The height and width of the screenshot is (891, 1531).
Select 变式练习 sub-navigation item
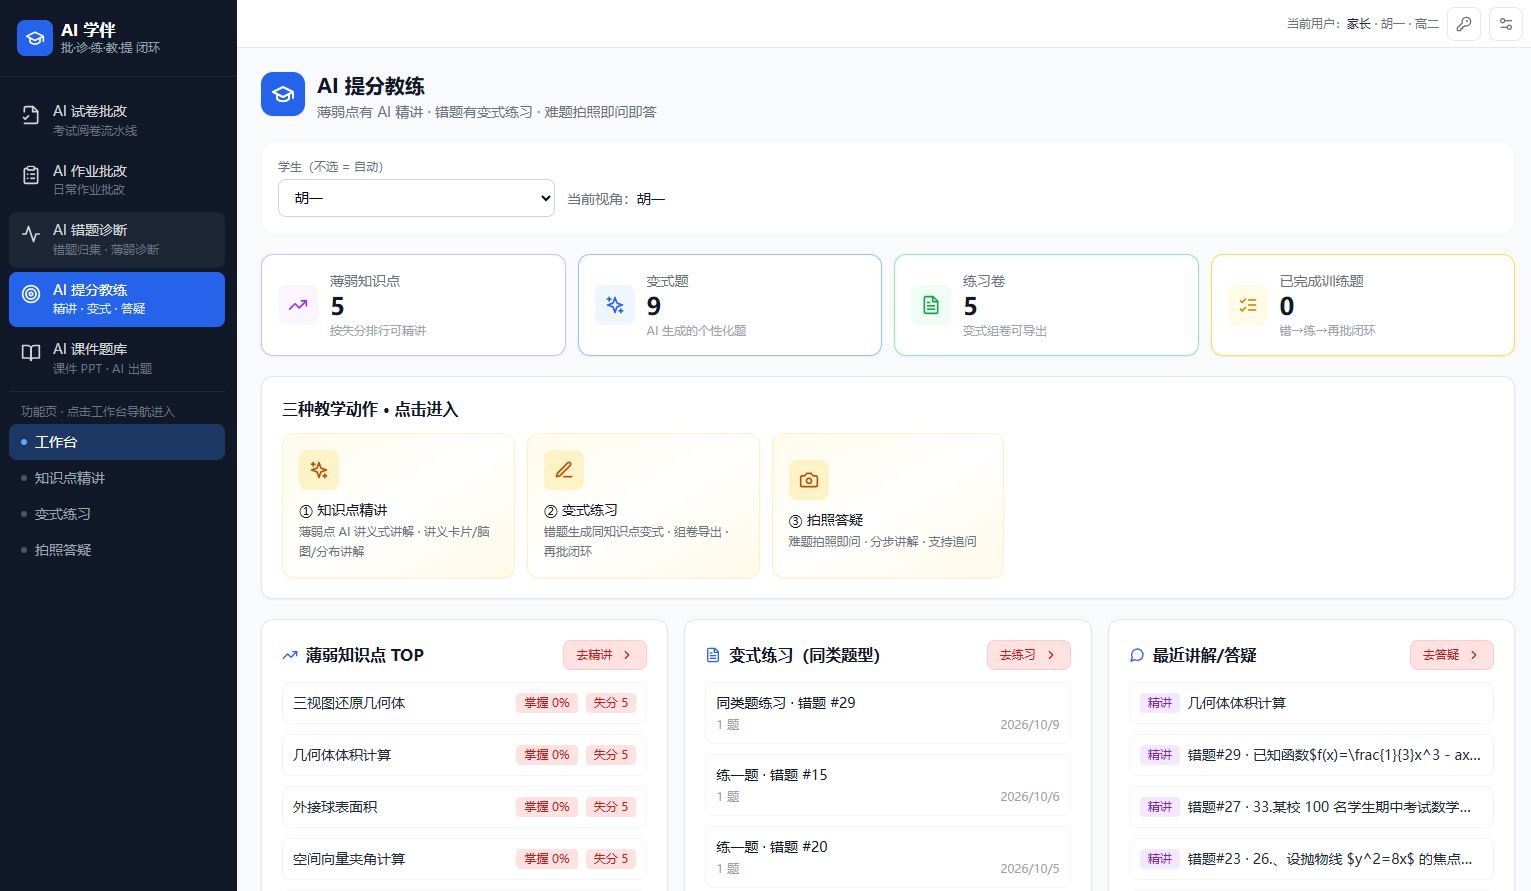(x=117, y=514)
